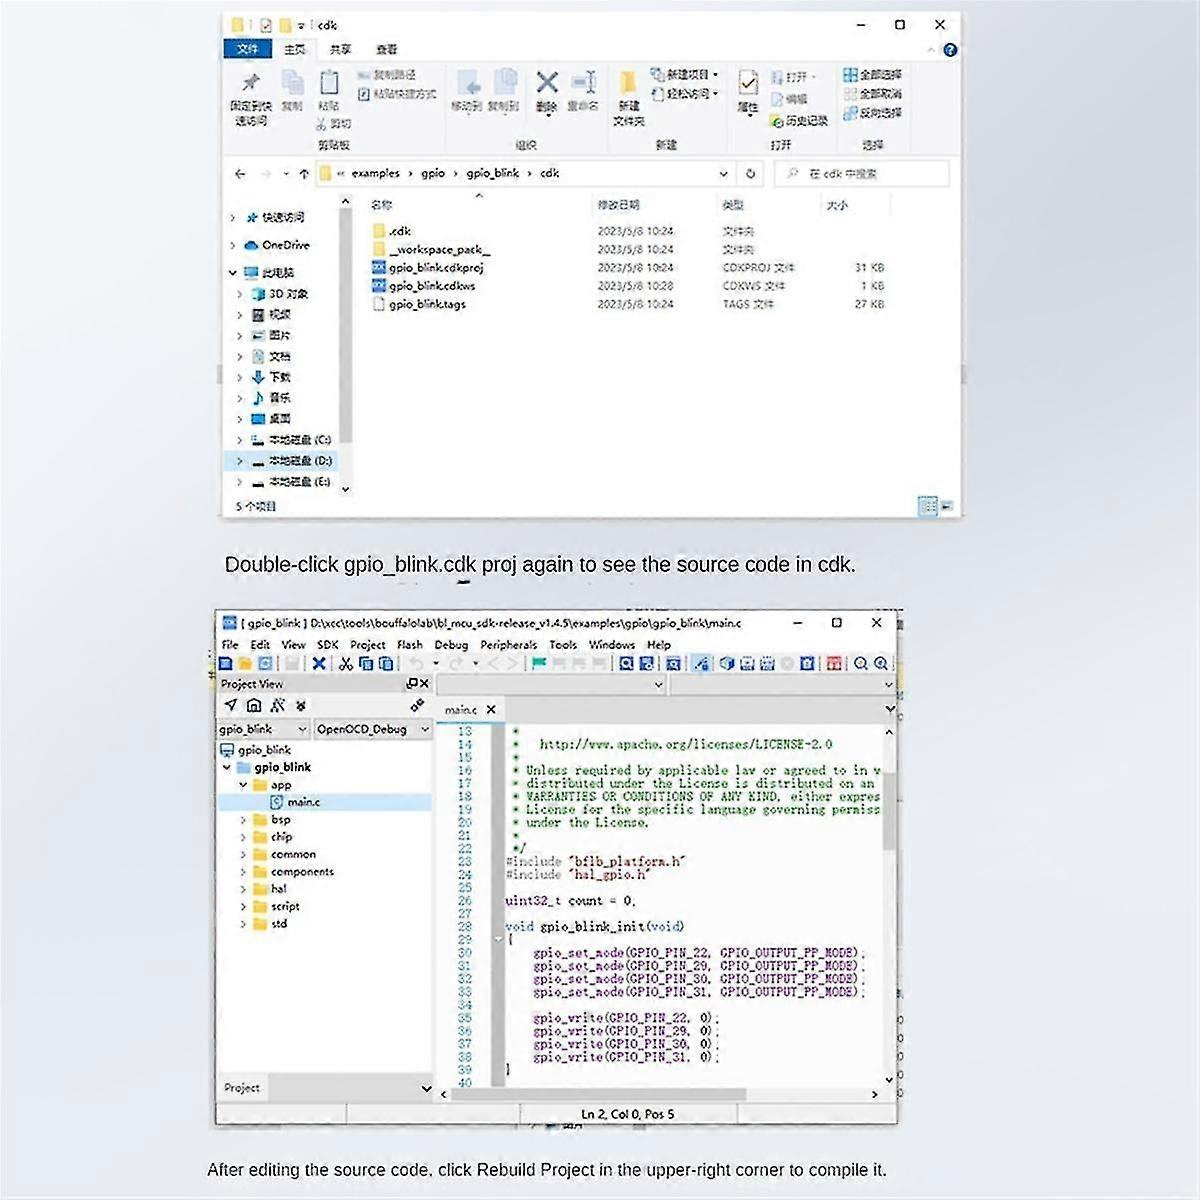Click 反向选择 invert selection in Explorer ribbon
1200x1200 pixels.
click(x=872, y=113)
